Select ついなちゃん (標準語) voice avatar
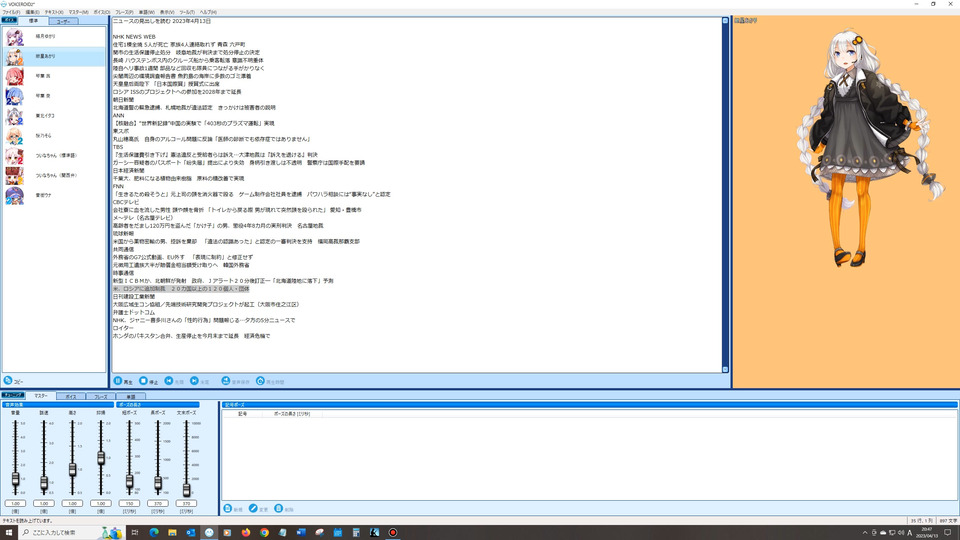960x540 pixels. (15, 156)
